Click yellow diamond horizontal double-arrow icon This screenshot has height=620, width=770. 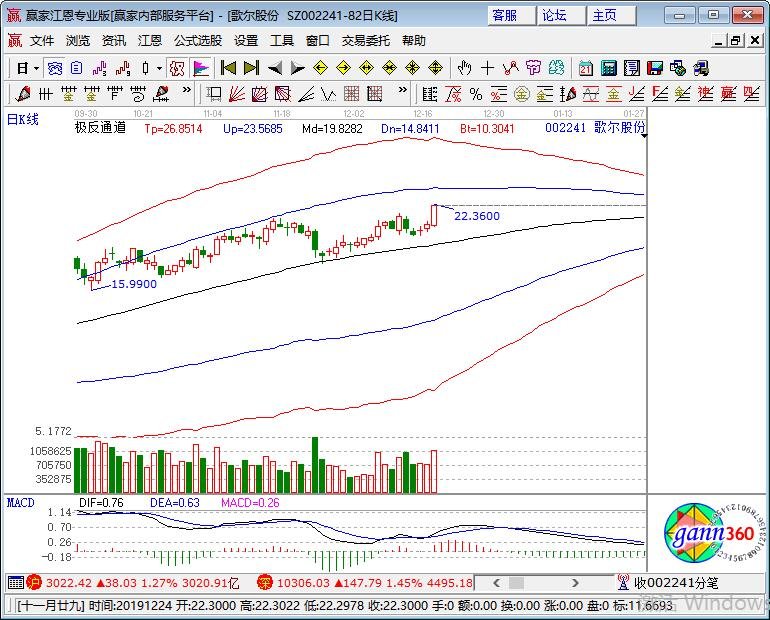coord(366,68)
